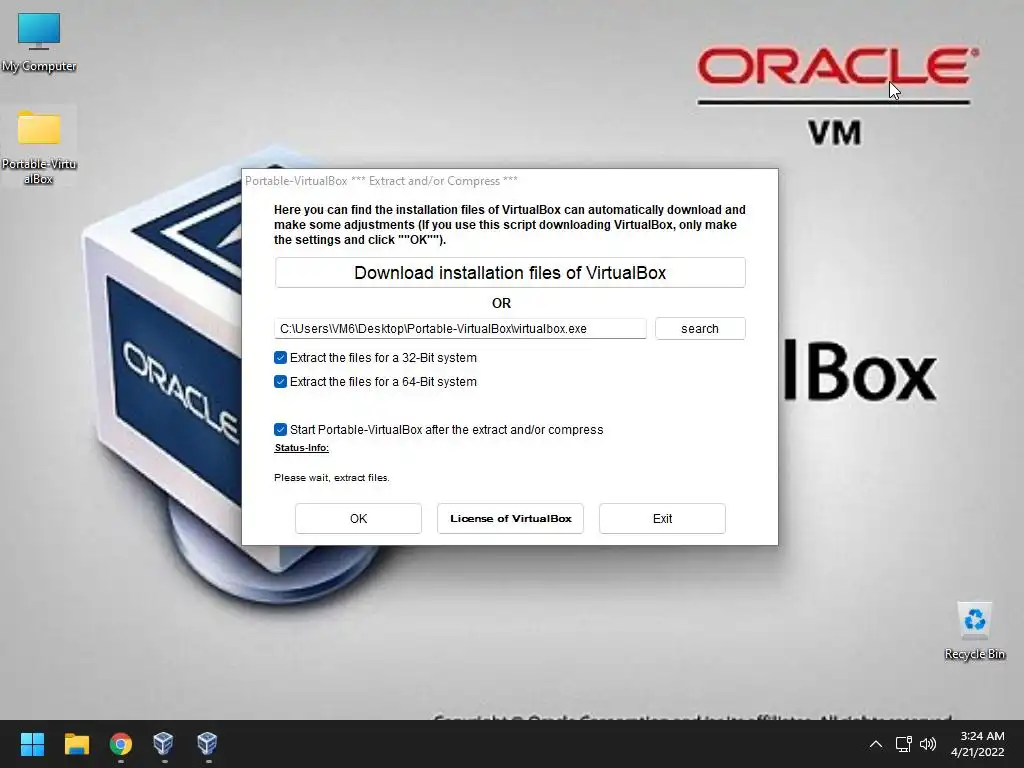
Task: Open the Recycle Bin icon
Action: coord(974,631)
